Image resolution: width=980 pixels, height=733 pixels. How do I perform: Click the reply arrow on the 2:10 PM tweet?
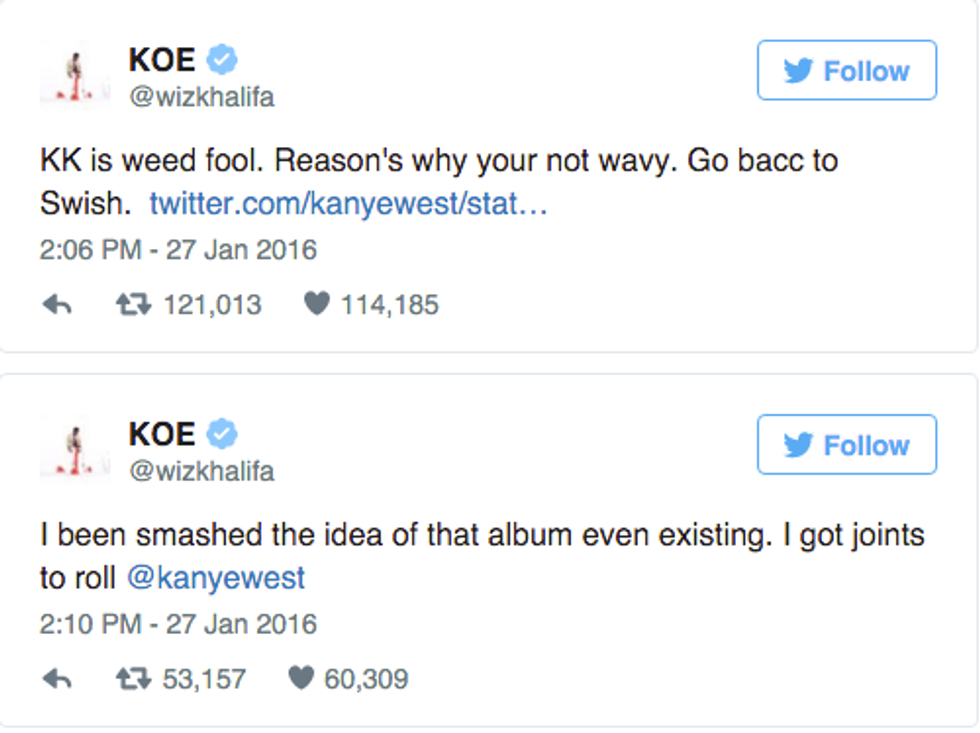[57, 679]
